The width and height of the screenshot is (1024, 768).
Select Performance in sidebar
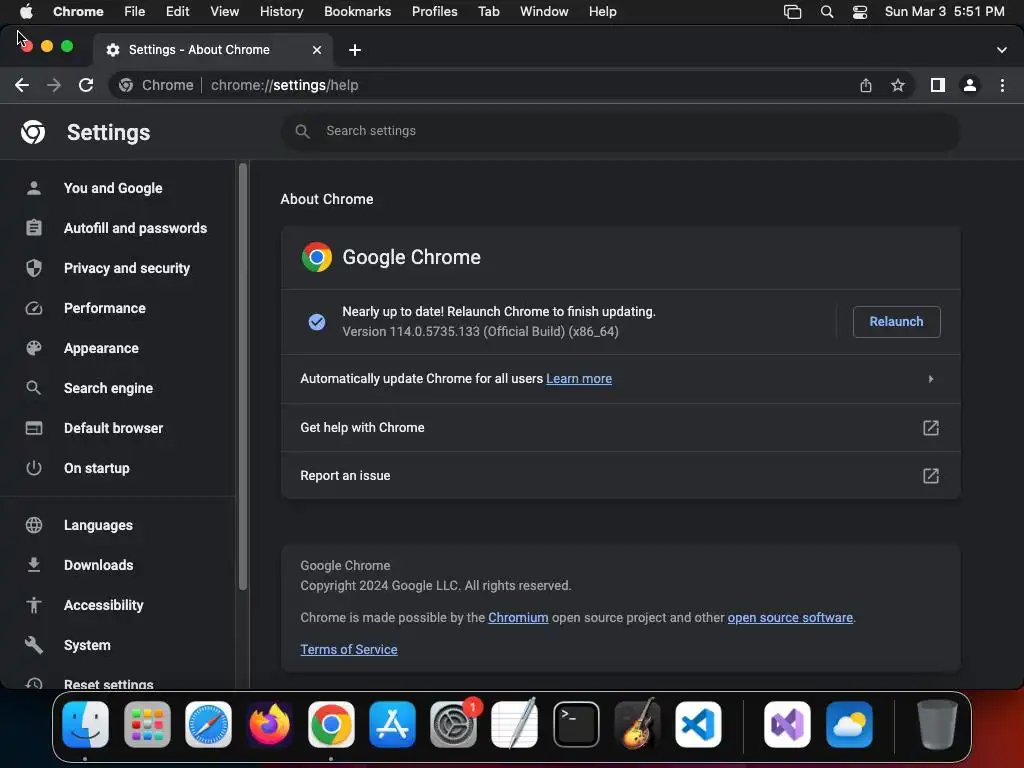pyautogui.click(x=104, y=308)
